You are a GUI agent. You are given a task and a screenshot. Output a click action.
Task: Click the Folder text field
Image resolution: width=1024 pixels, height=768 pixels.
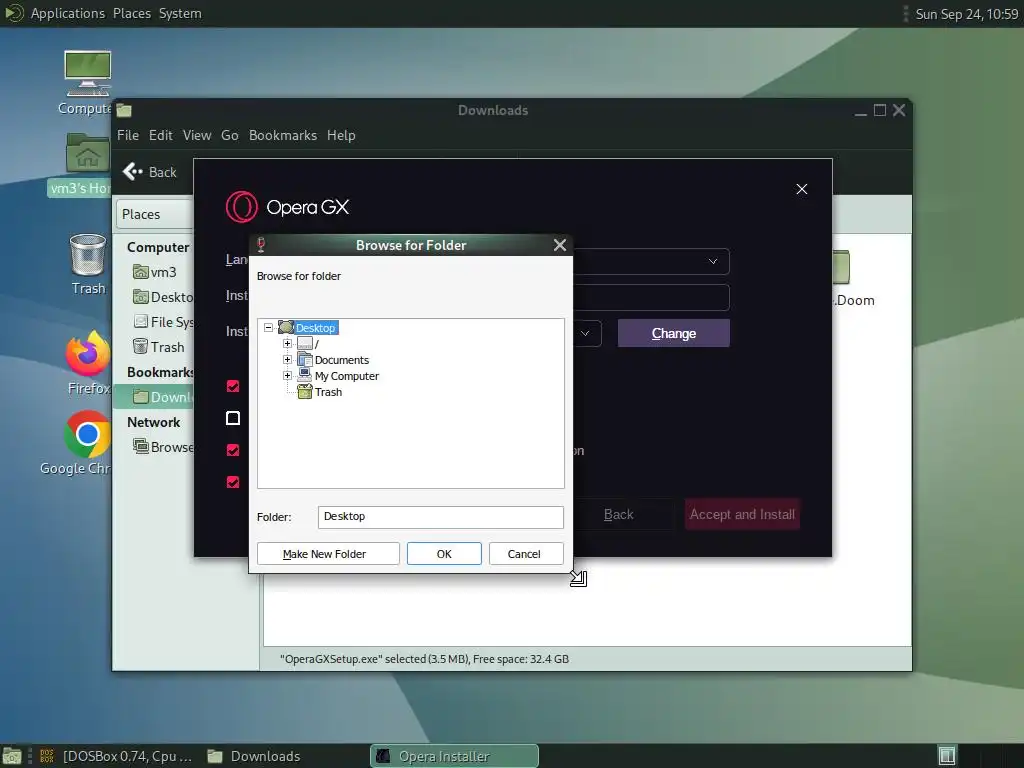click(x=441, y=517)
